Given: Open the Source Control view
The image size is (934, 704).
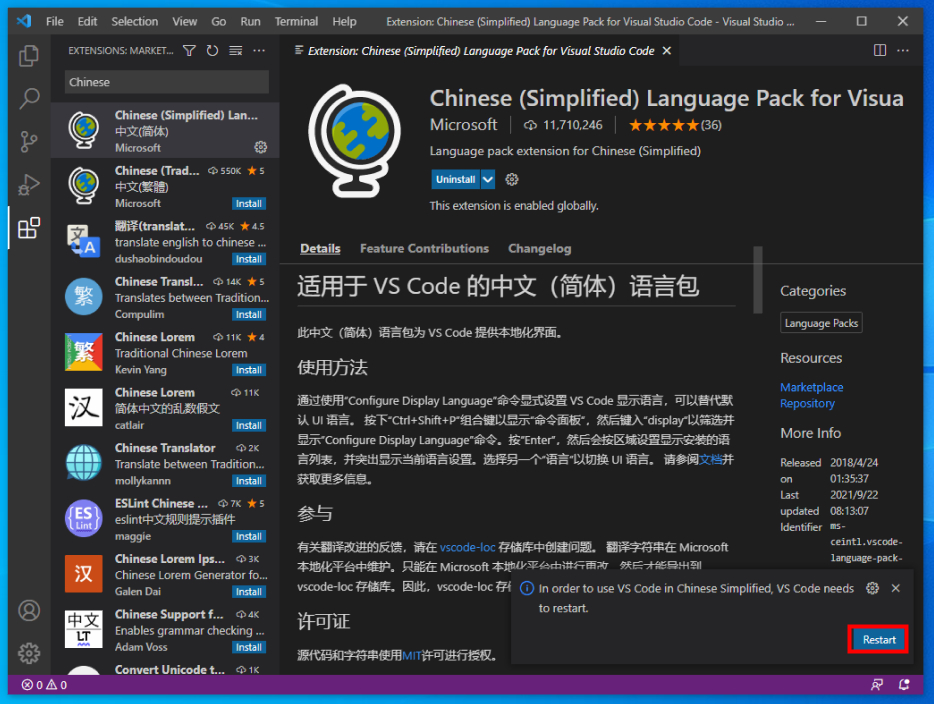Looking at the screenshot, I should (29, 142).
